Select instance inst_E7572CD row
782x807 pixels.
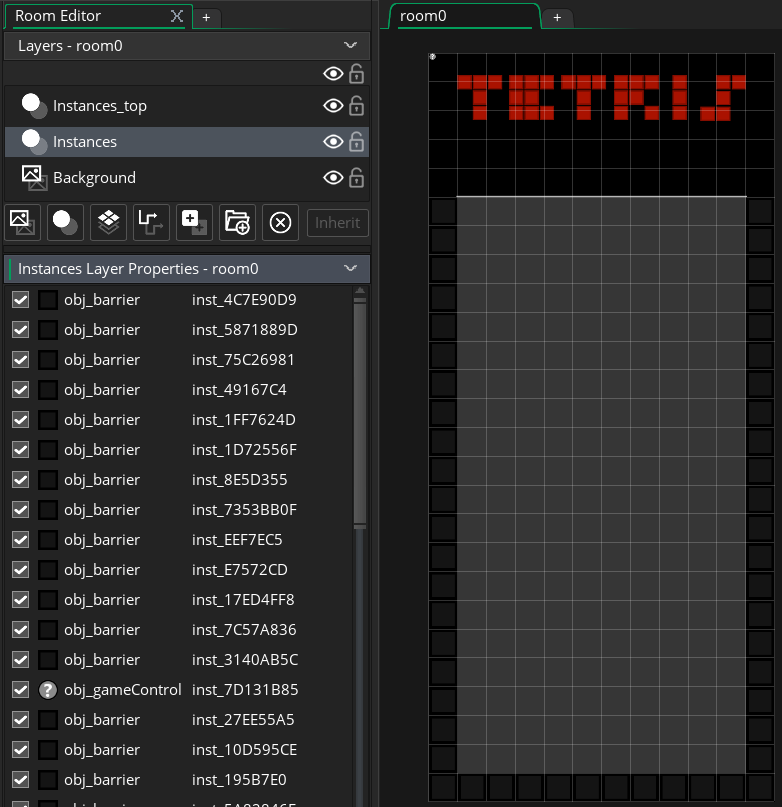pyautogui.click(x=180, y=570)
